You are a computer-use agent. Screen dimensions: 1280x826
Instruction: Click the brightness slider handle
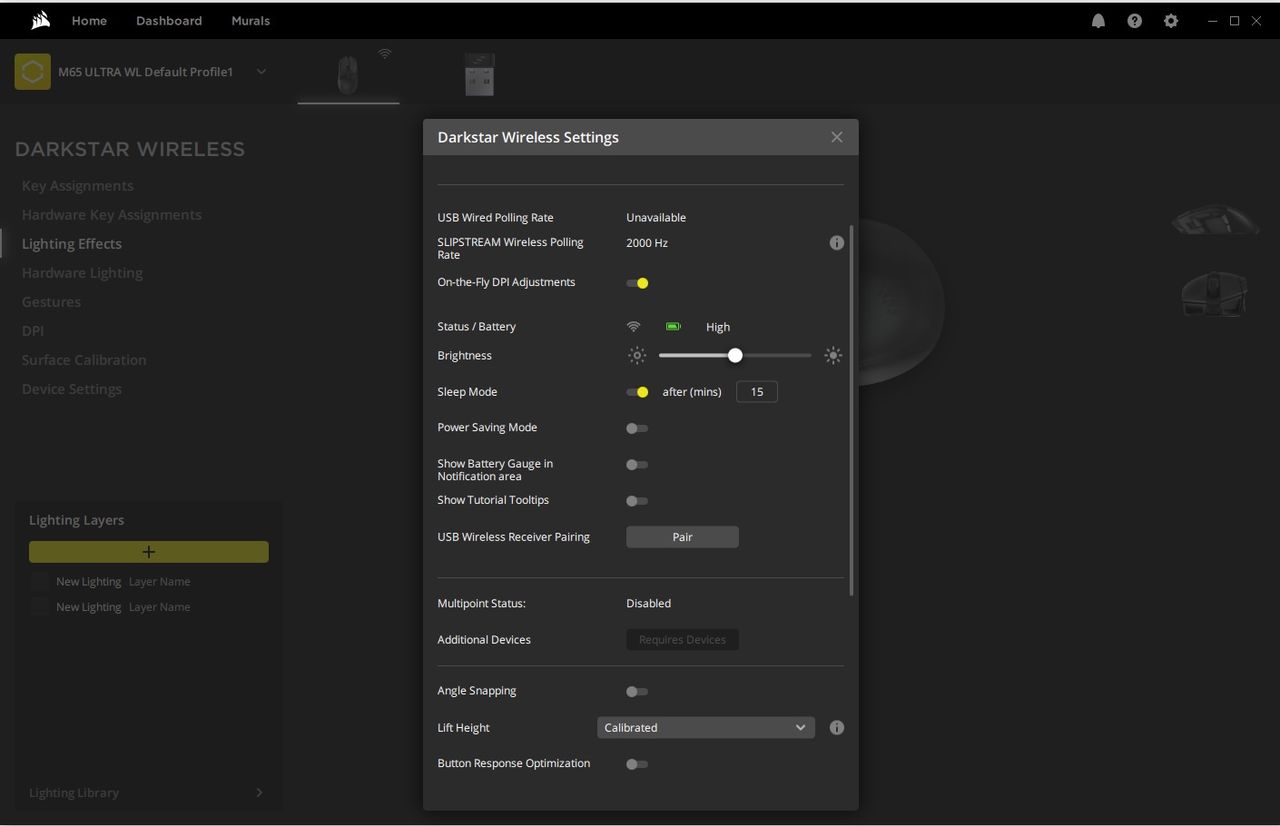[x=735, y=355]
